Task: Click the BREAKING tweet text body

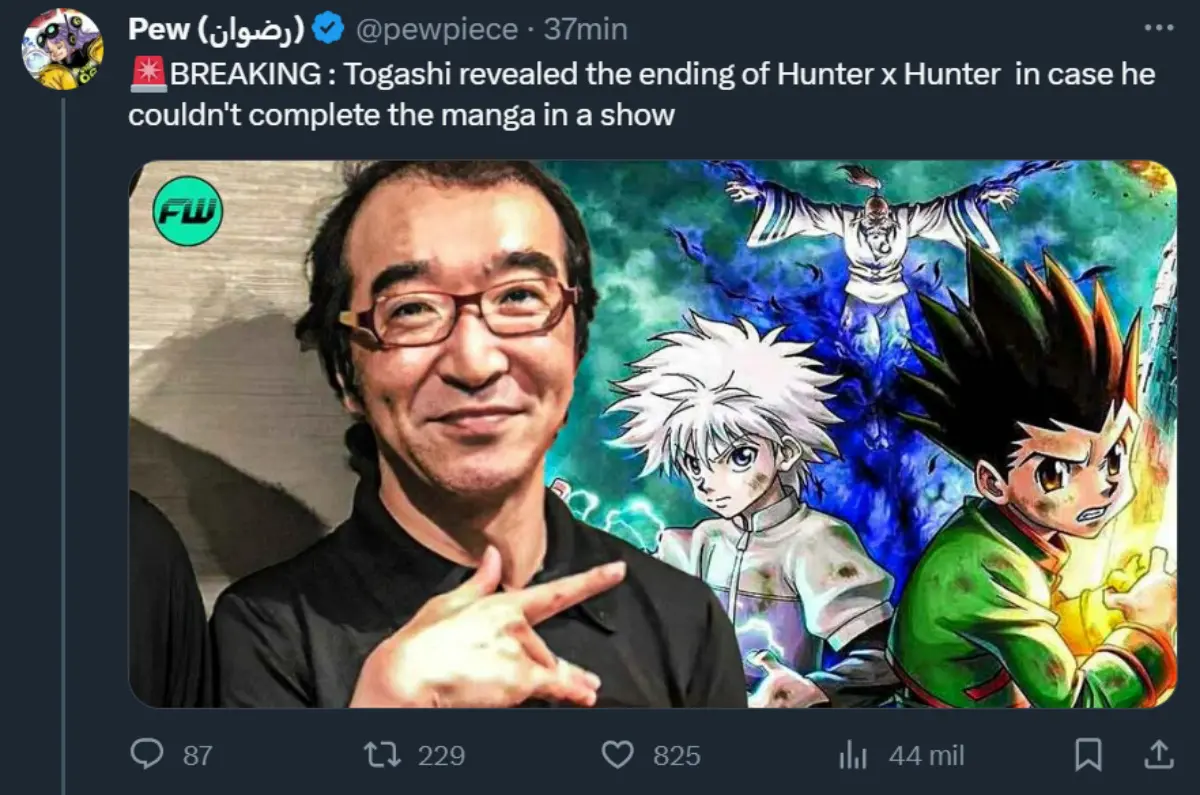Action: click(x=641, y=94)
